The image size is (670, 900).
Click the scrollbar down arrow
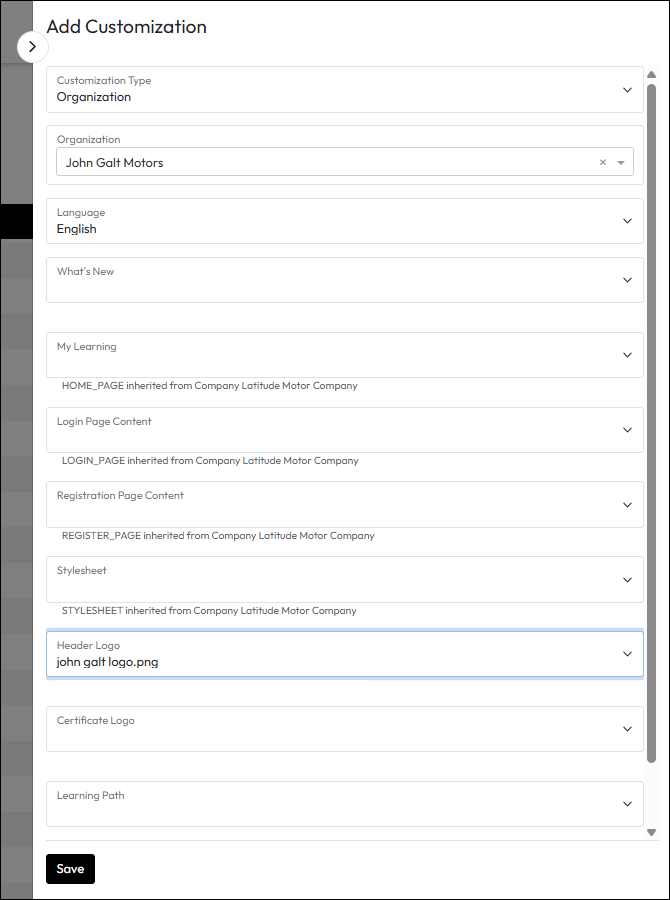tap(651, 832)
